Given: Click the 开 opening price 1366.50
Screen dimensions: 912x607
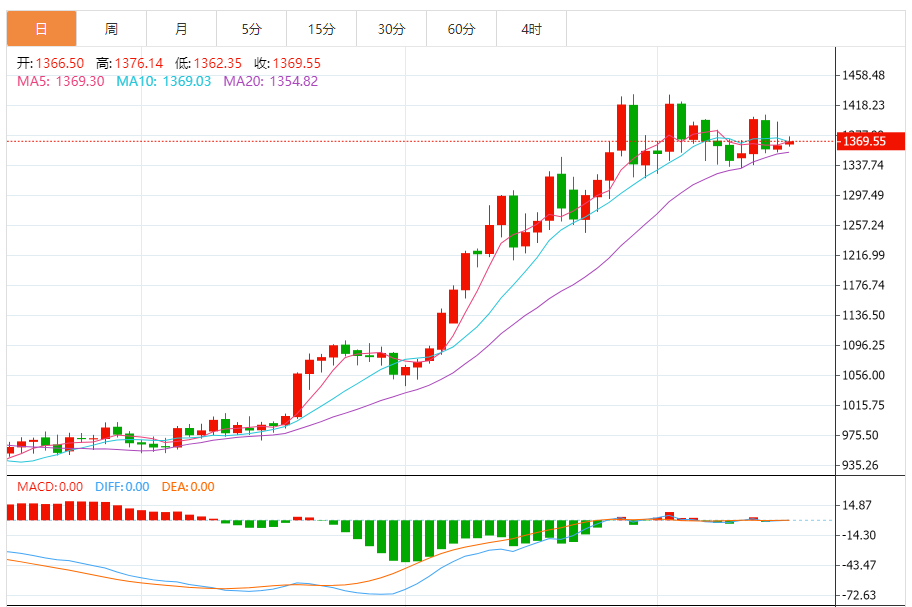Looking at the screenshot, I should pos(49,63).
